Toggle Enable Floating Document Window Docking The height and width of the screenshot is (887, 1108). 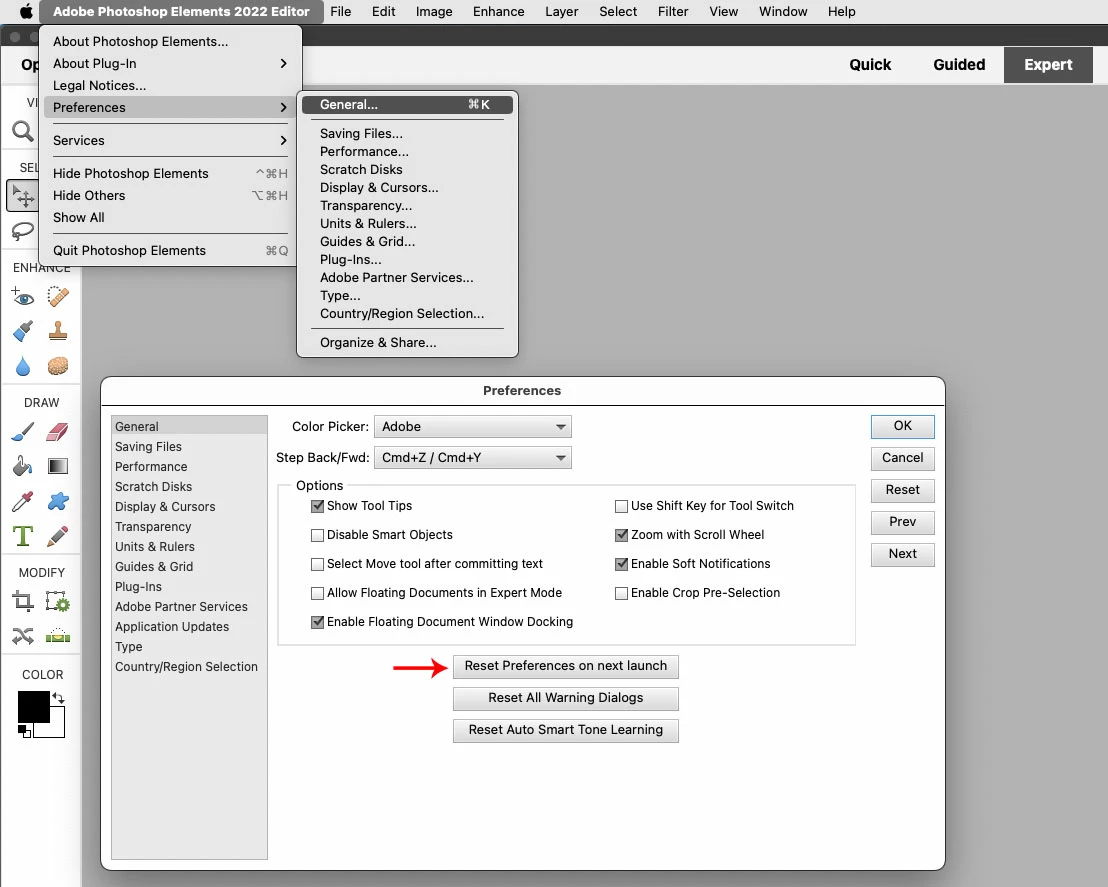317,622
